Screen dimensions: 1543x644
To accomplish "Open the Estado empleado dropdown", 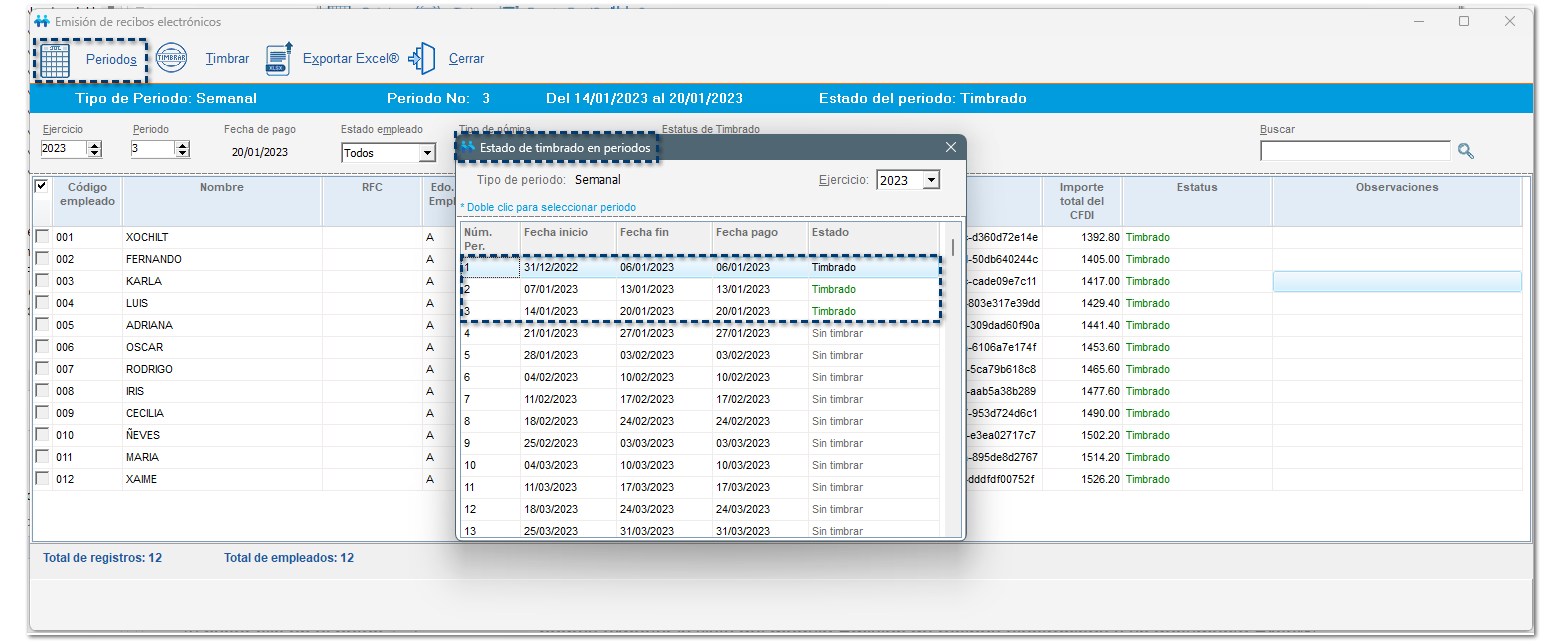I will click(427, 153).
